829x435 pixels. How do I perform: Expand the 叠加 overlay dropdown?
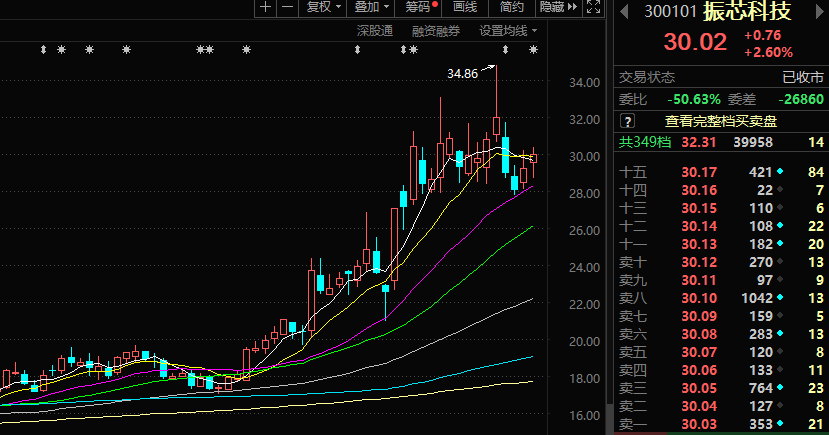(371, 7)
